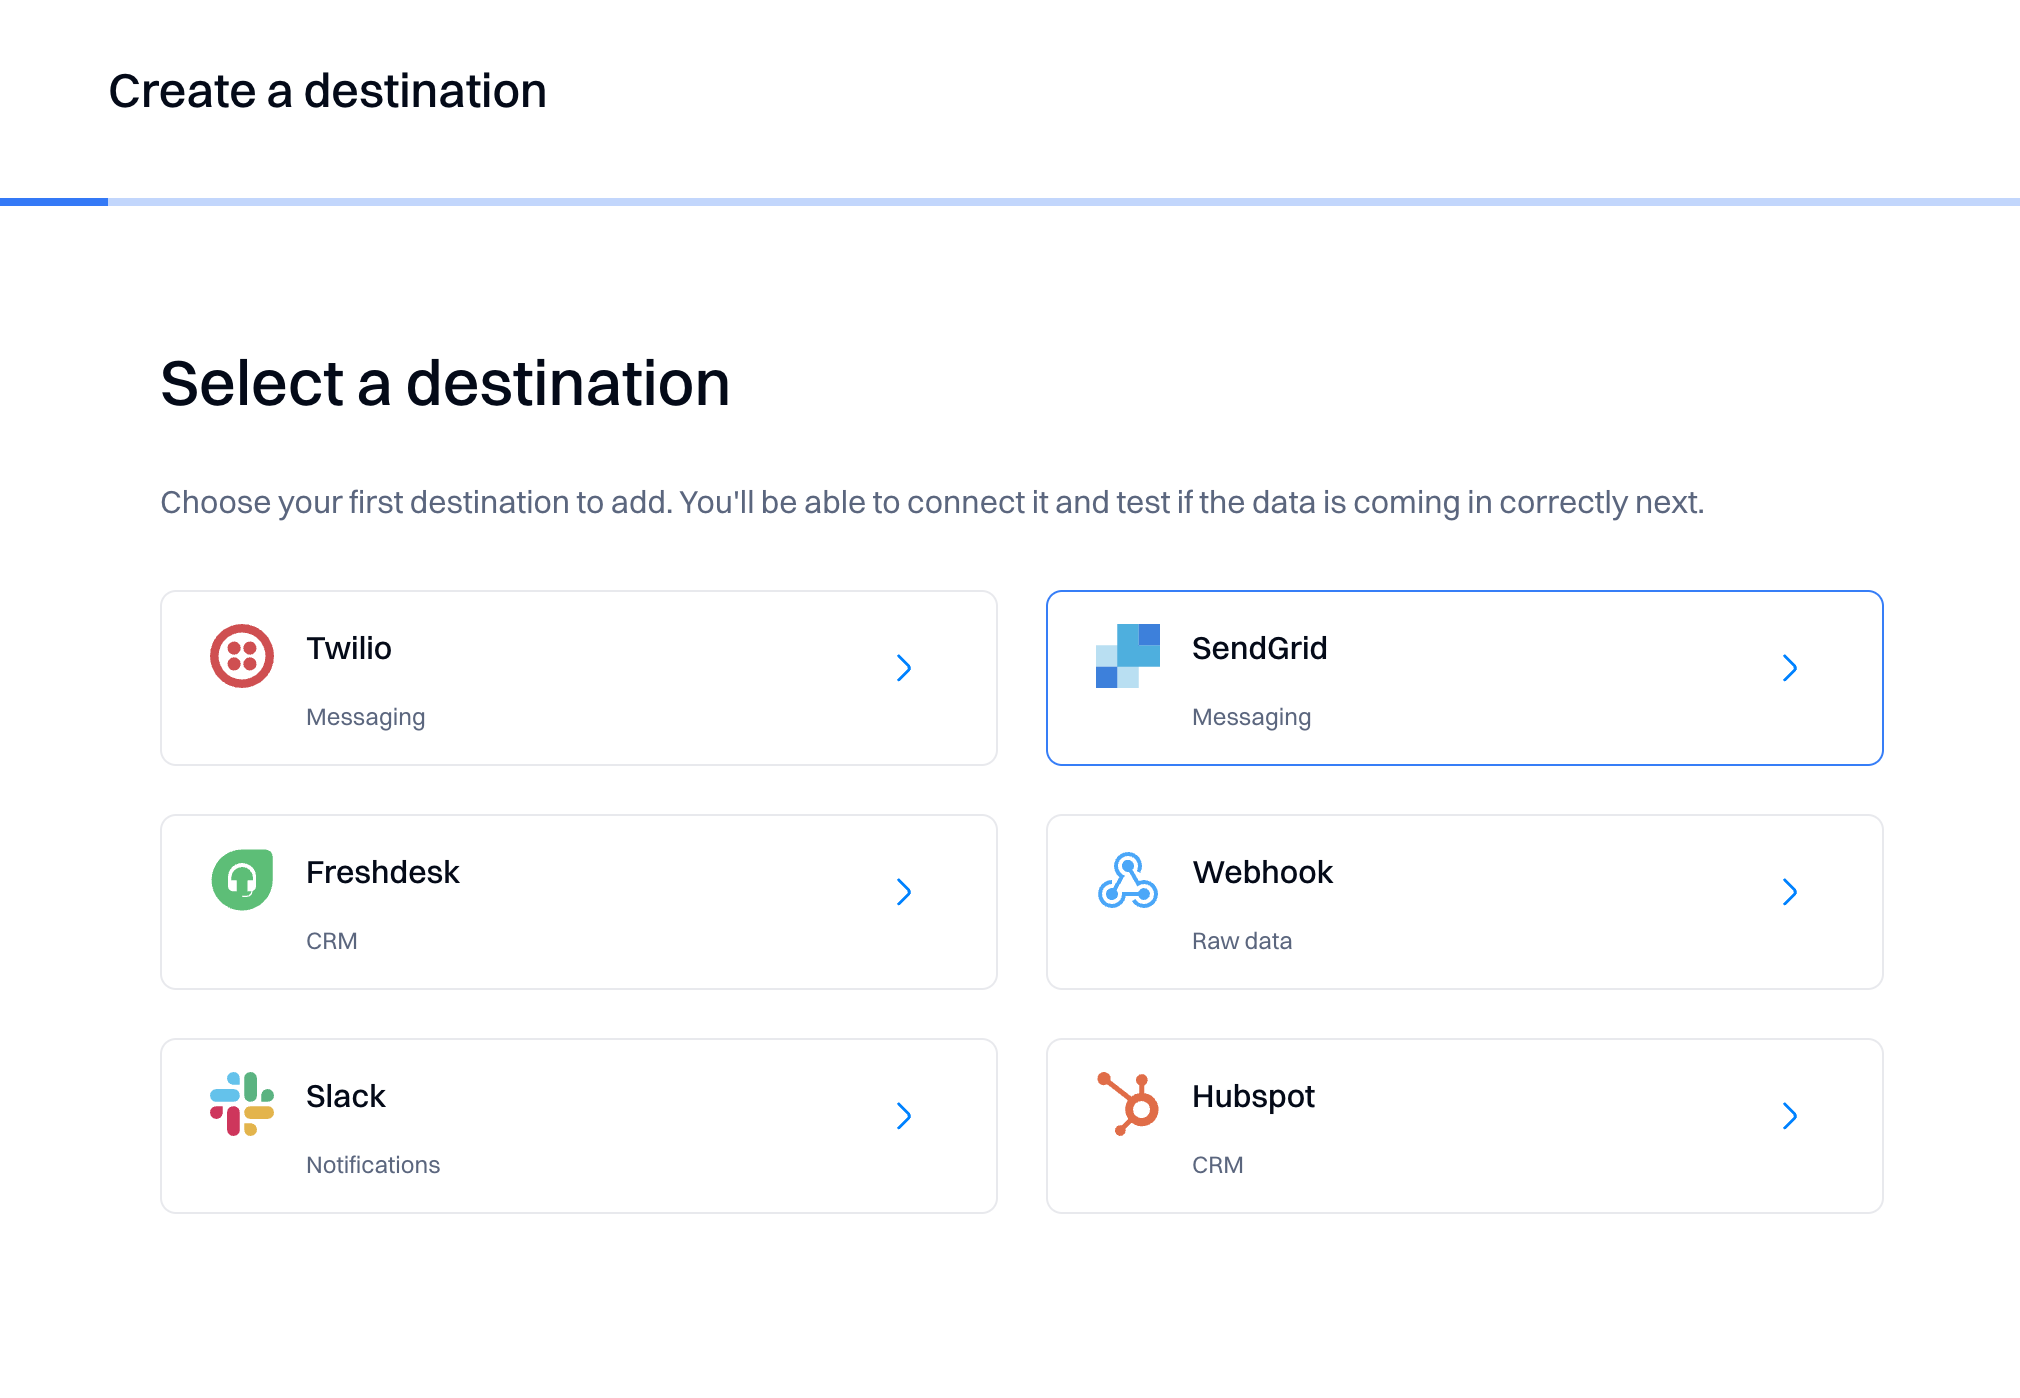
Task: Click the Twilio red circle logo
Action: coord(241,656)
